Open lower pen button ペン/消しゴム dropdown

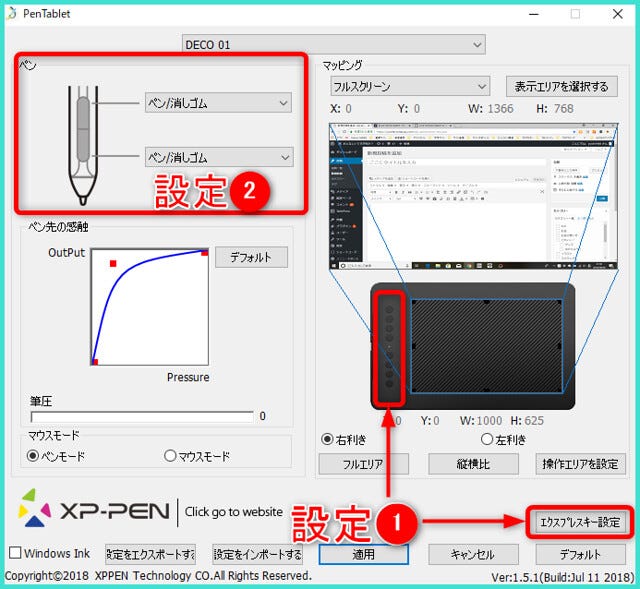click(x=219, y=157)
